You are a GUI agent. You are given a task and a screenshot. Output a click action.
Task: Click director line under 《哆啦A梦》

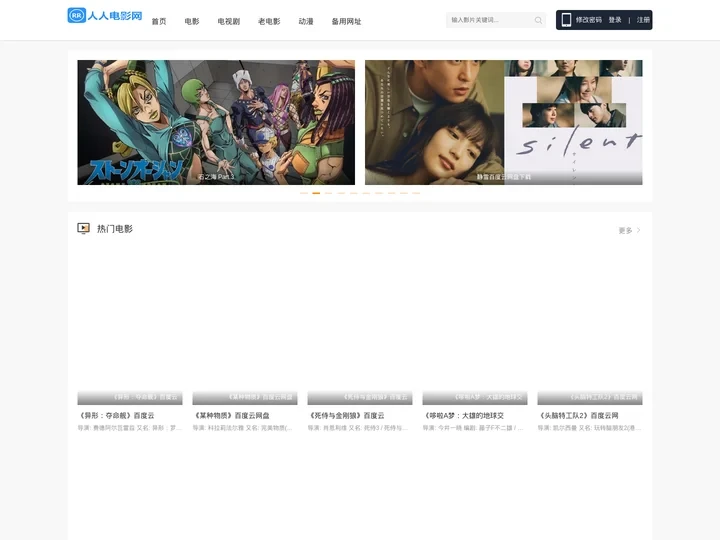473,428
